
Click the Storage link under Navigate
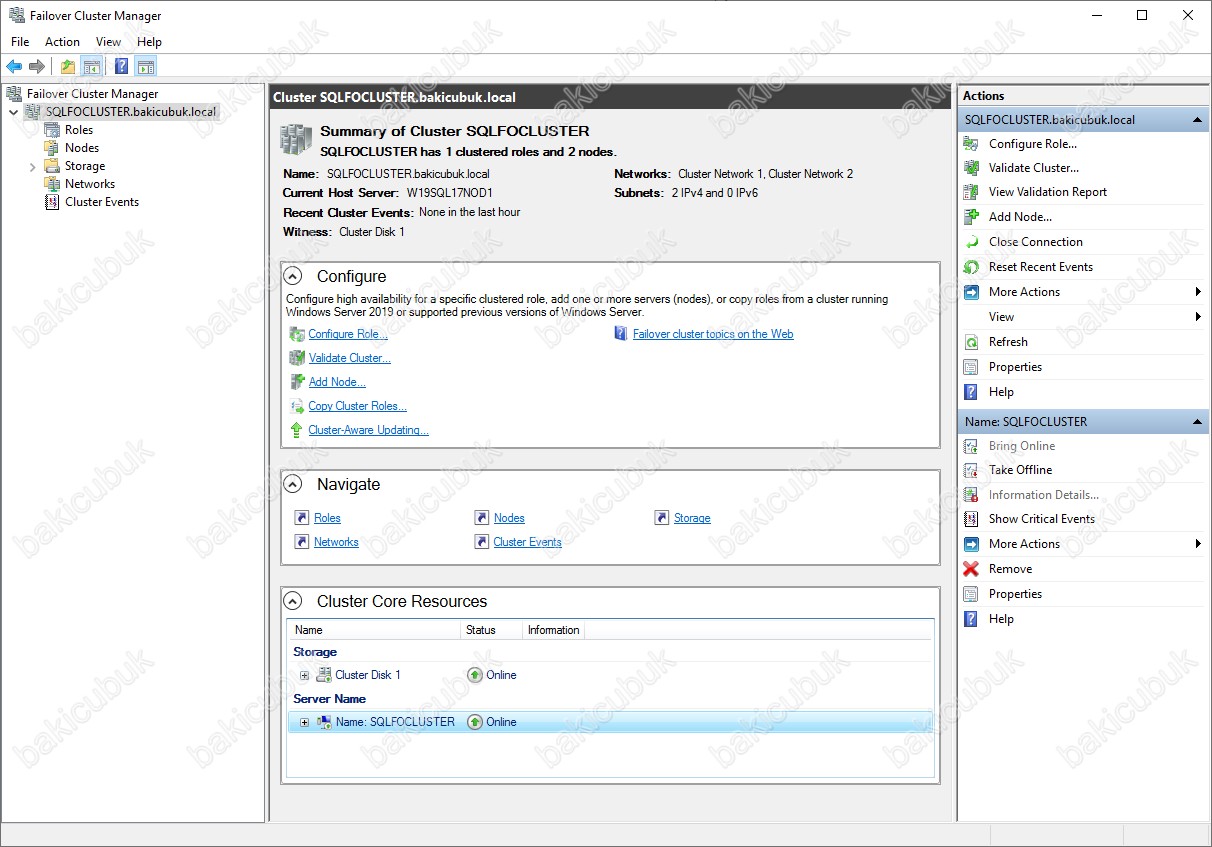pos(692,518)
